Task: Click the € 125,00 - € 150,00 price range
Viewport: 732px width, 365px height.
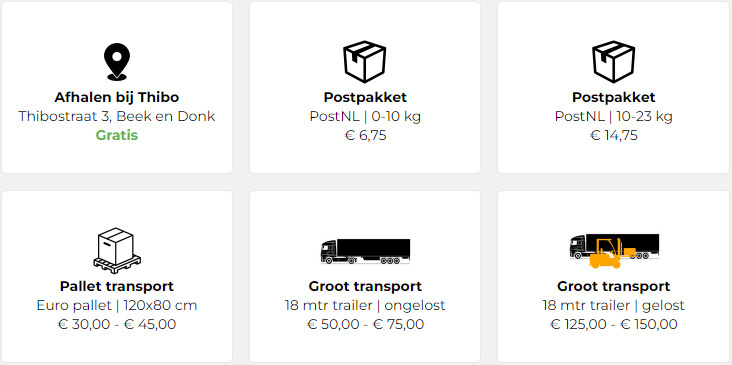Action: (613, 324)
